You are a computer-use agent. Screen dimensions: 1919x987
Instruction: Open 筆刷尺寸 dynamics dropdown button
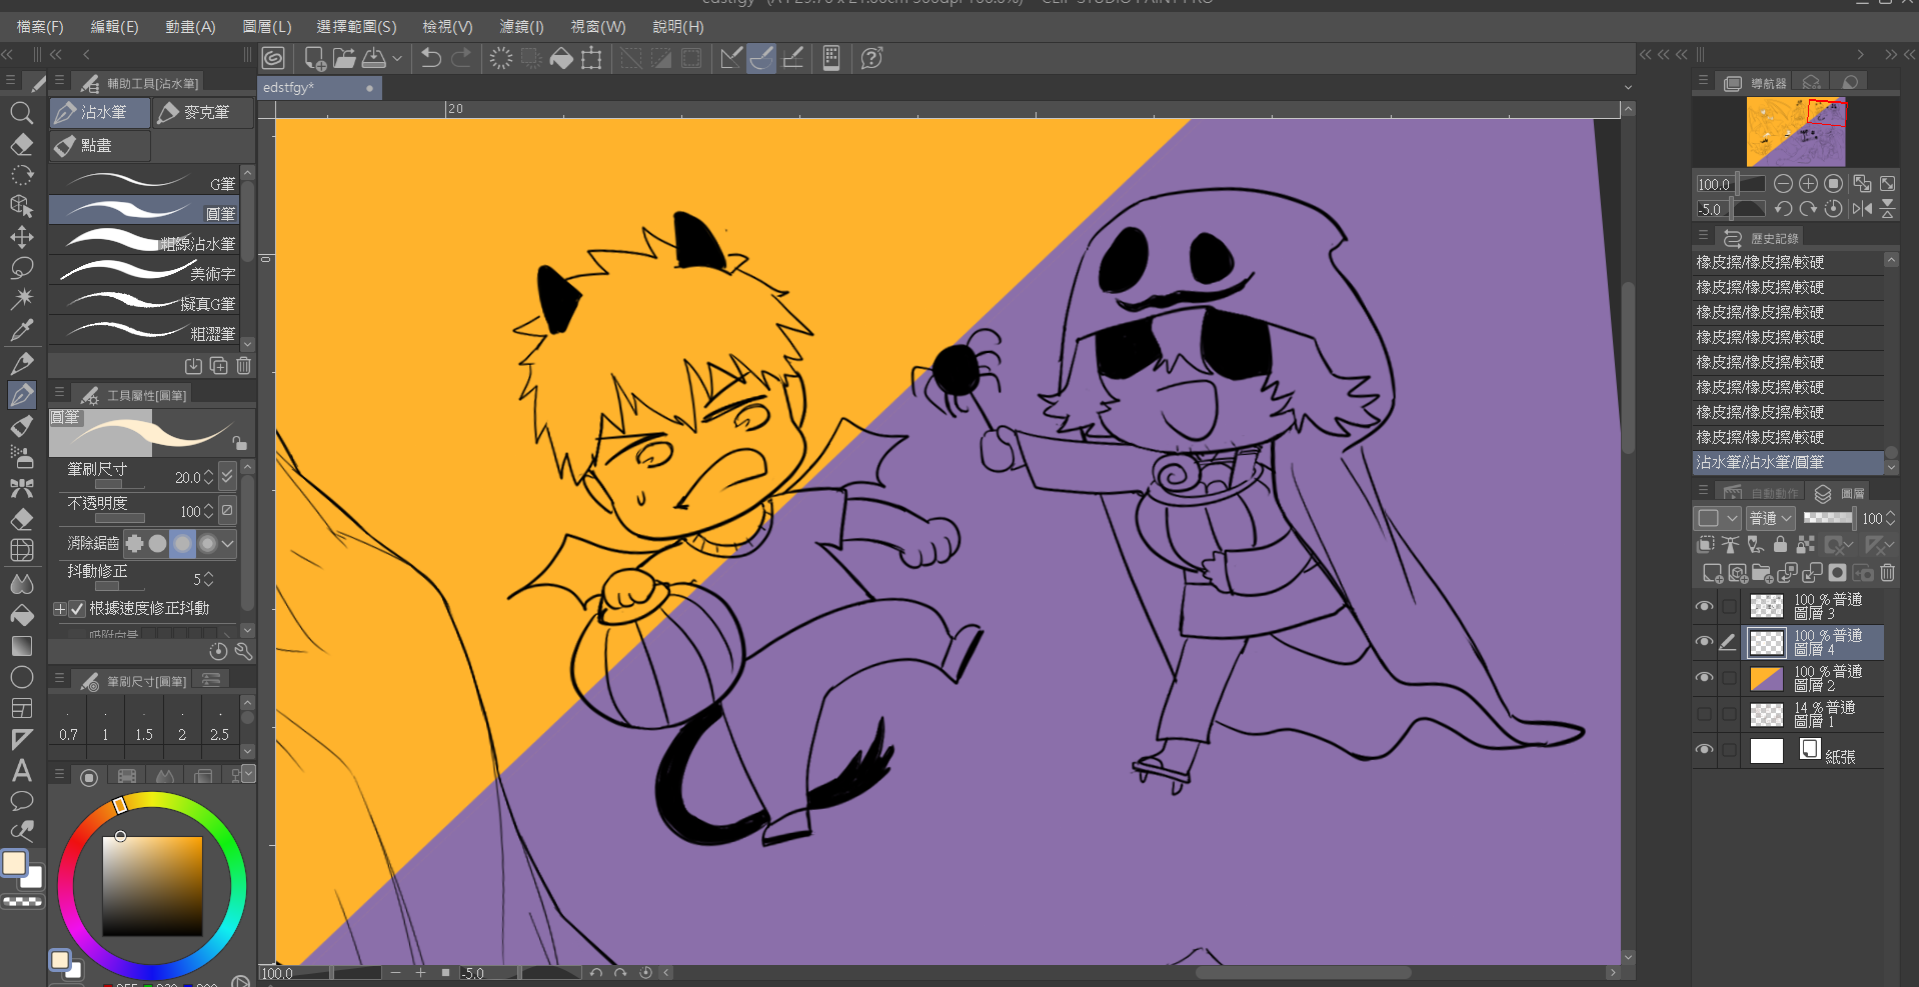227,476
